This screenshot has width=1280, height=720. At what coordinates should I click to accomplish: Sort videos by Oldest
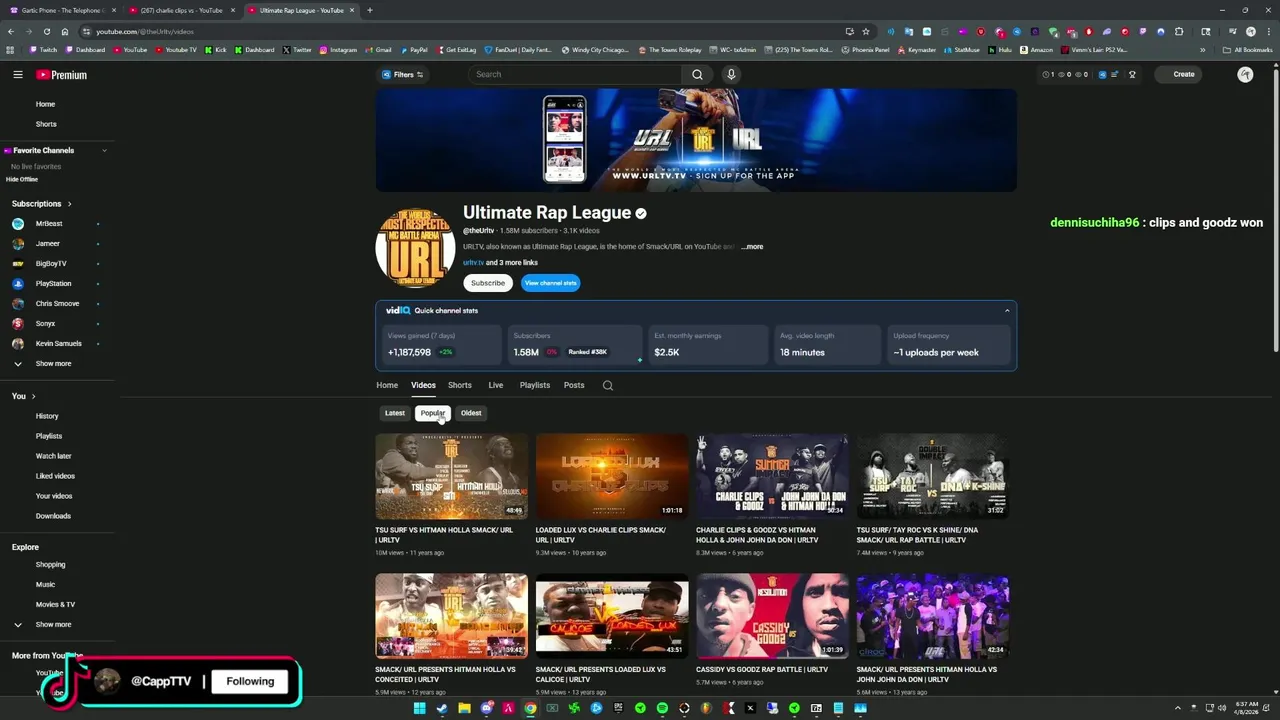[x=471, y=413]
